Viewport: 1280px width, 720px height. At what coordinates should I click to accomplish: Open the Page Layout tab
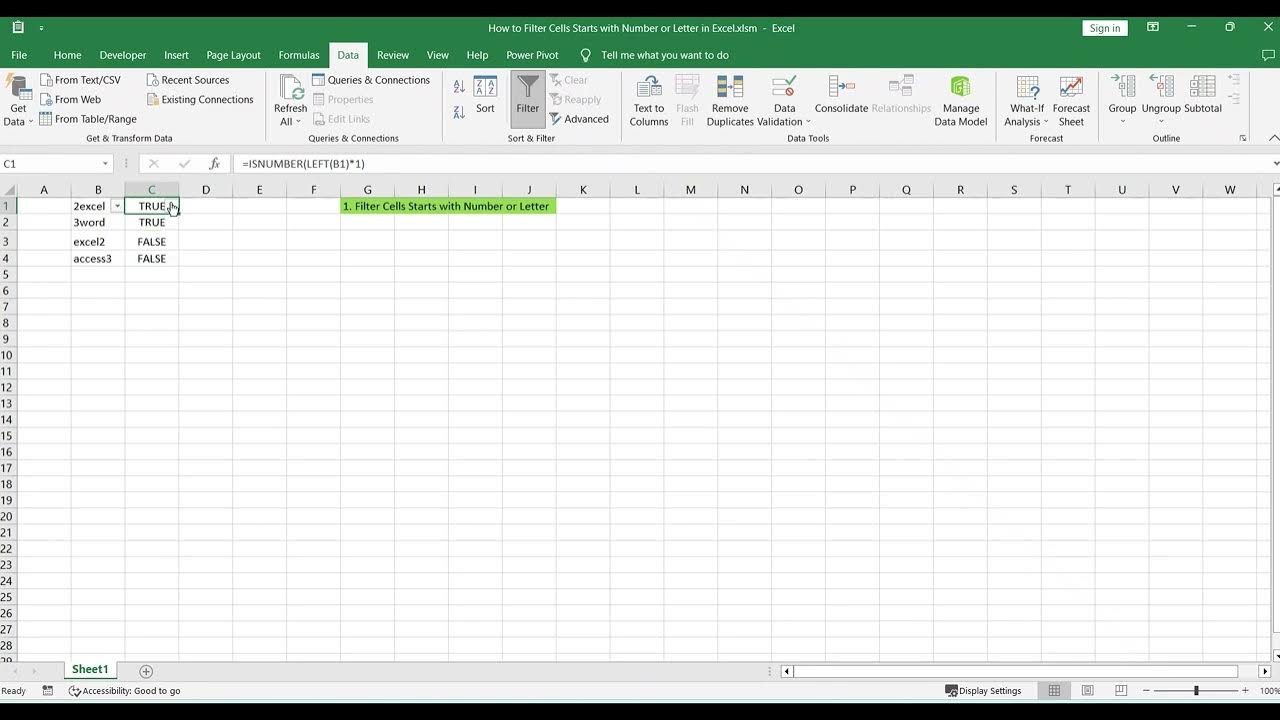(233, 56)
